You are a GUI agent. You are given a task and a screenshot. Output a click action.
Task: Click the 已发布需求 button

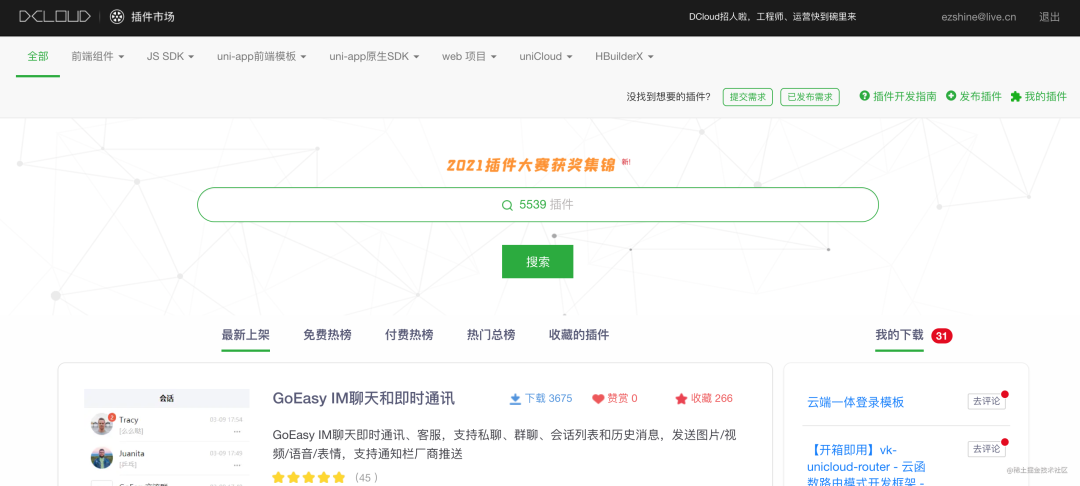[x=810, y=97]
